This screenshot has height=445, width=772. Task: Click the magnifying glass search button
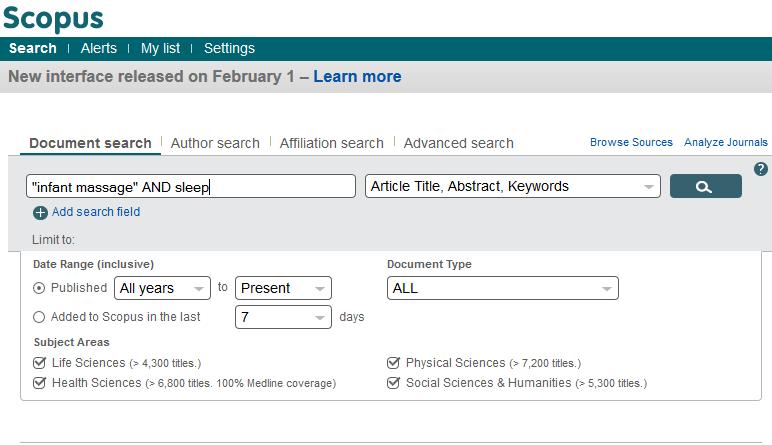click(706, 186)
